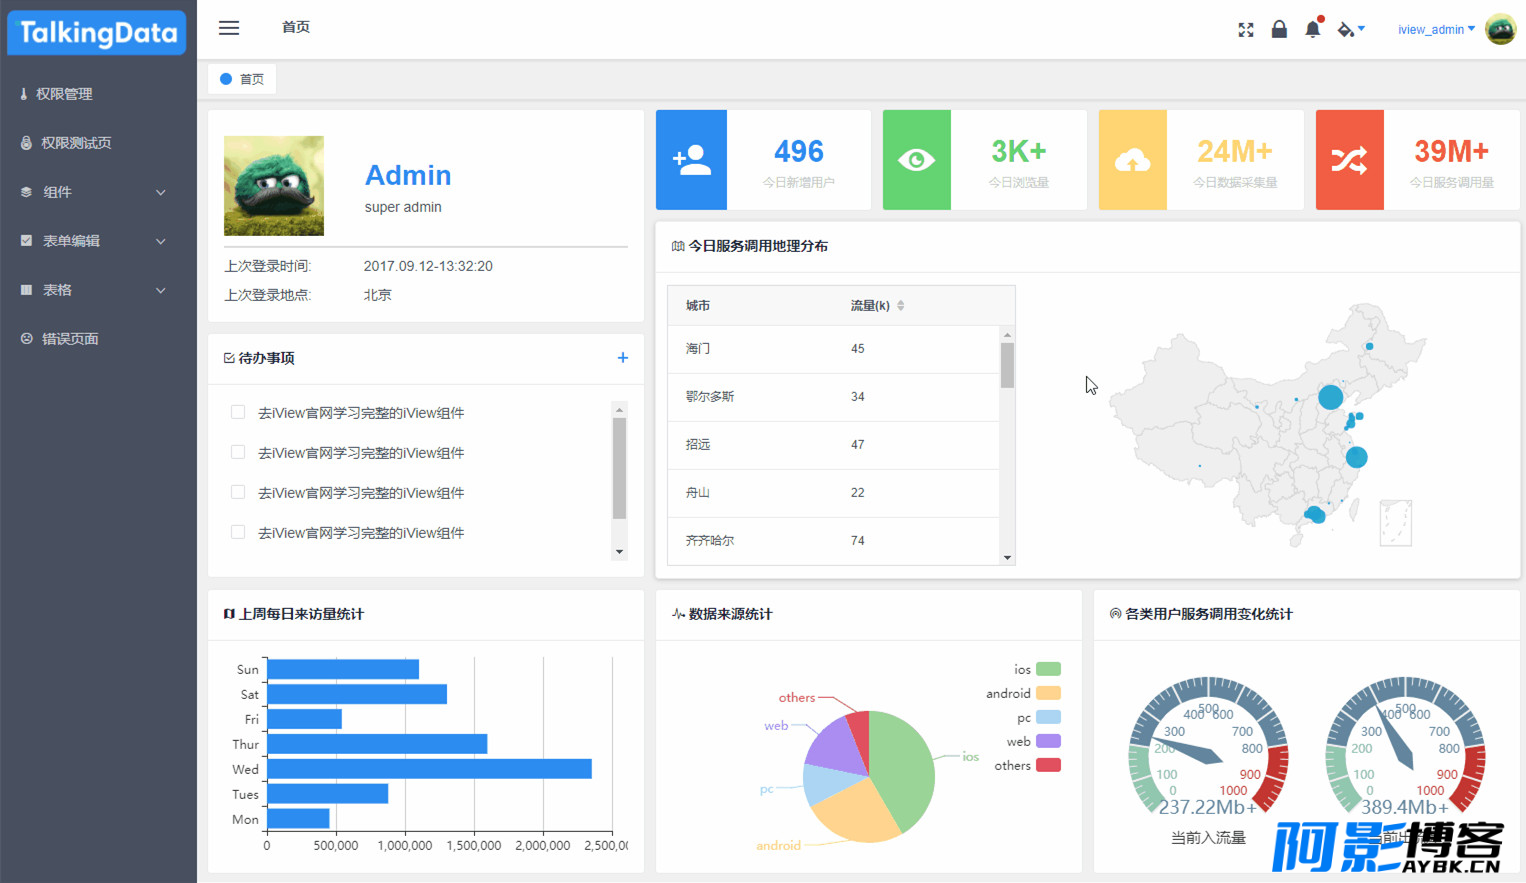
Task: Toggle the ios legend color swatch
Action: pos(1048,669)
